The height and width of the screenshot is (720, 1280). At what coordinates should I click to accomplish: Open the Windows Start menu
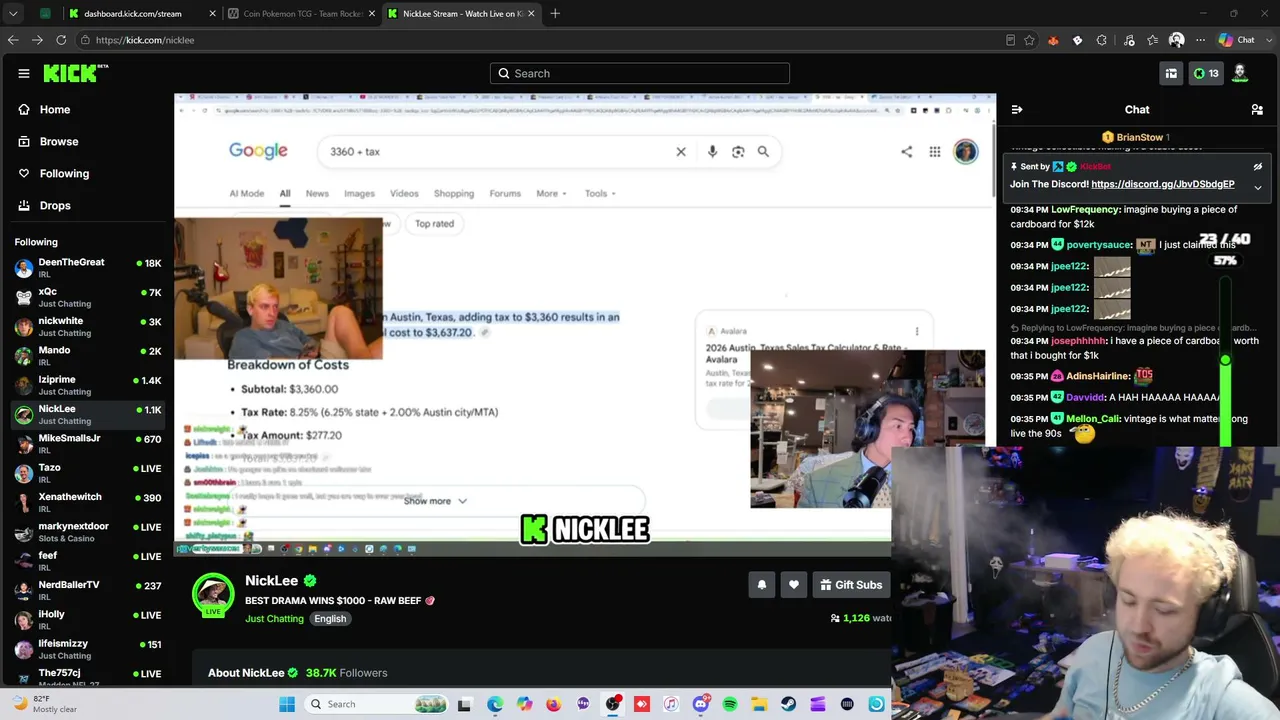click(x=287, y=704)
